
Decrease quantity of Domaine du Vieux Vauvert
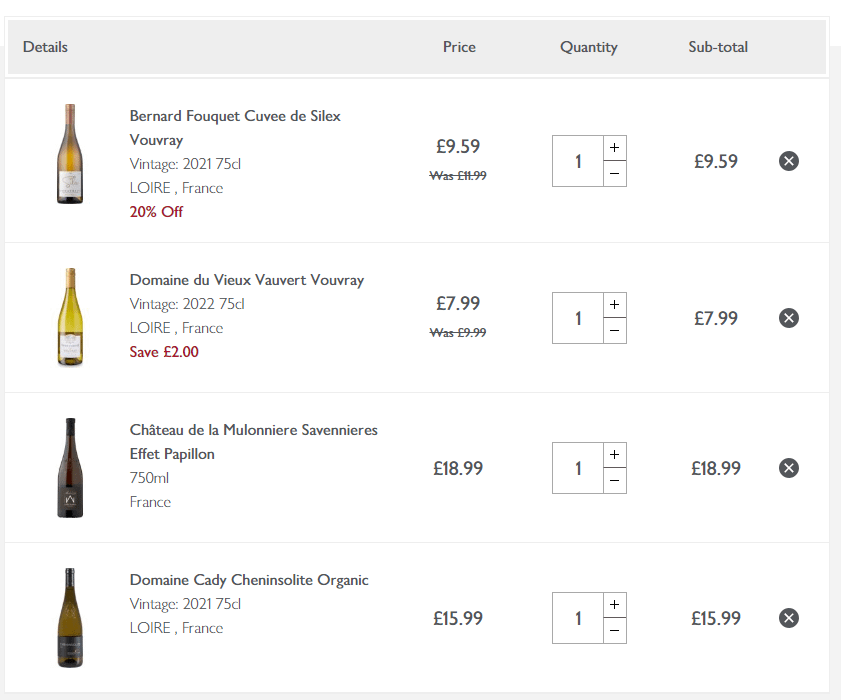pyautogui.click(x=614, y=331)
